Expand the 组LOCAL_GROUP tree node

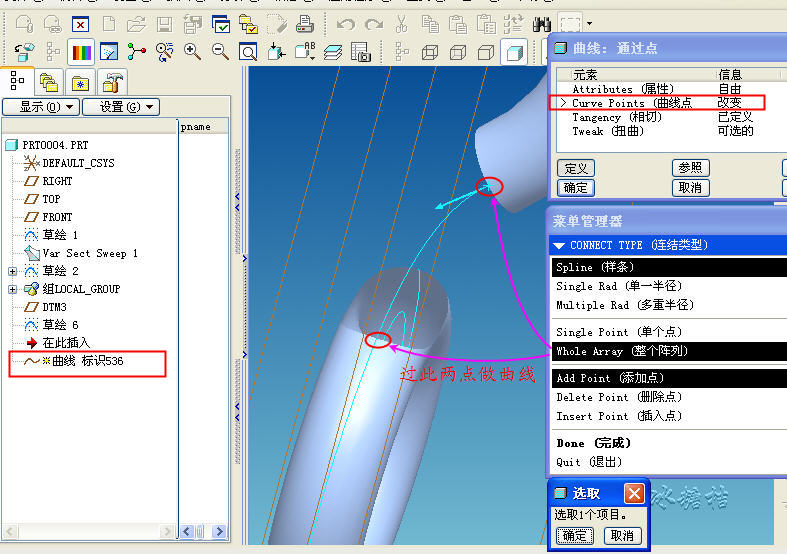coord(13,290)
